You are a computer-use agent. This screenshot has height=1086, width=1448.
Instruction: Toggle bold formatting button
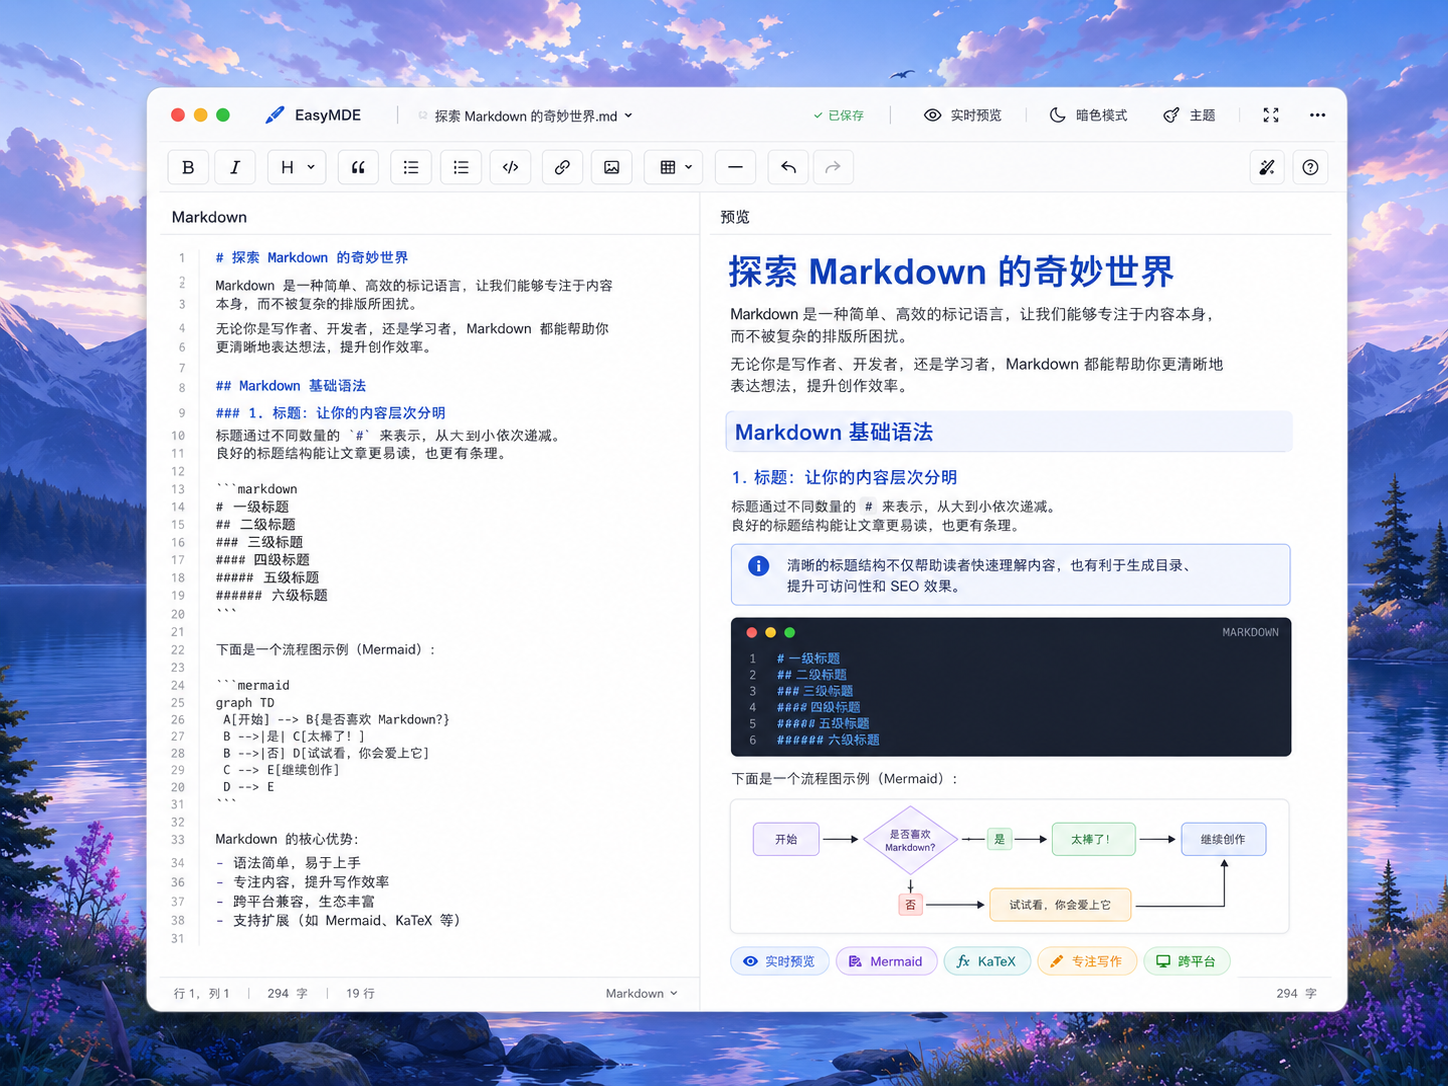point(188,167)
